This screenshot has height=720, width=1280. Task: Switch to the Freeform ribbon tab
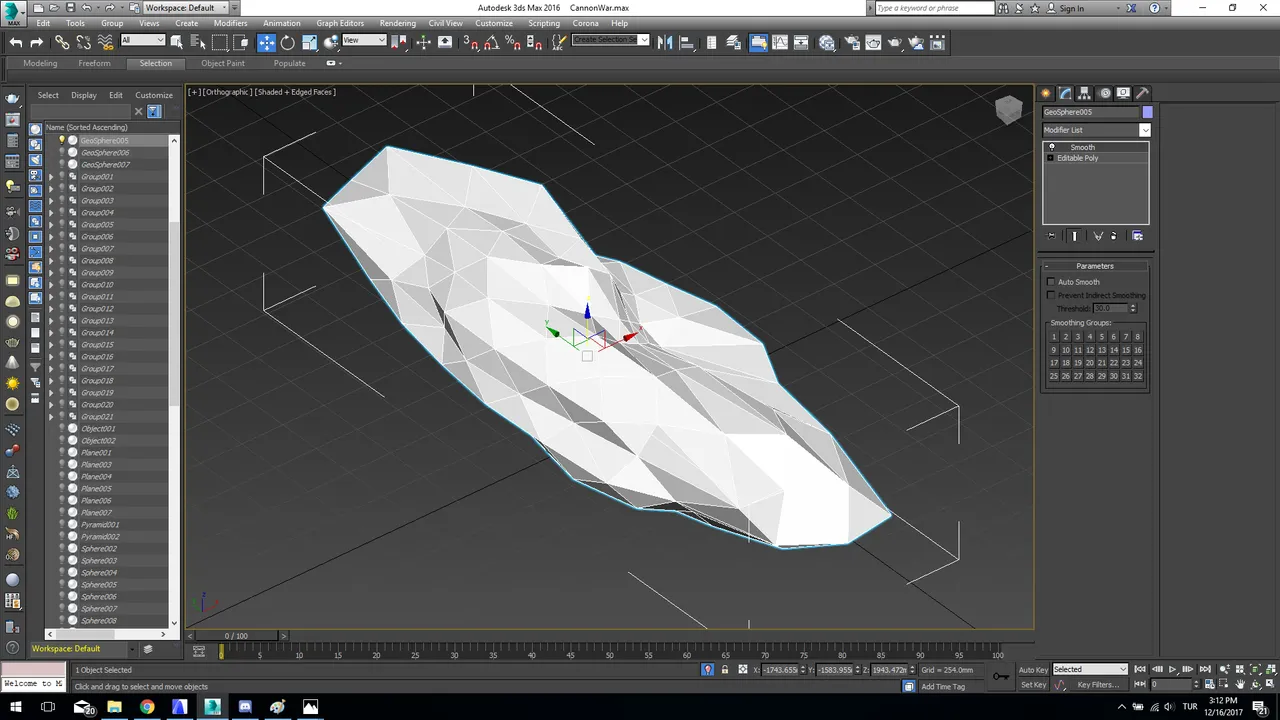tap(94, 63)
